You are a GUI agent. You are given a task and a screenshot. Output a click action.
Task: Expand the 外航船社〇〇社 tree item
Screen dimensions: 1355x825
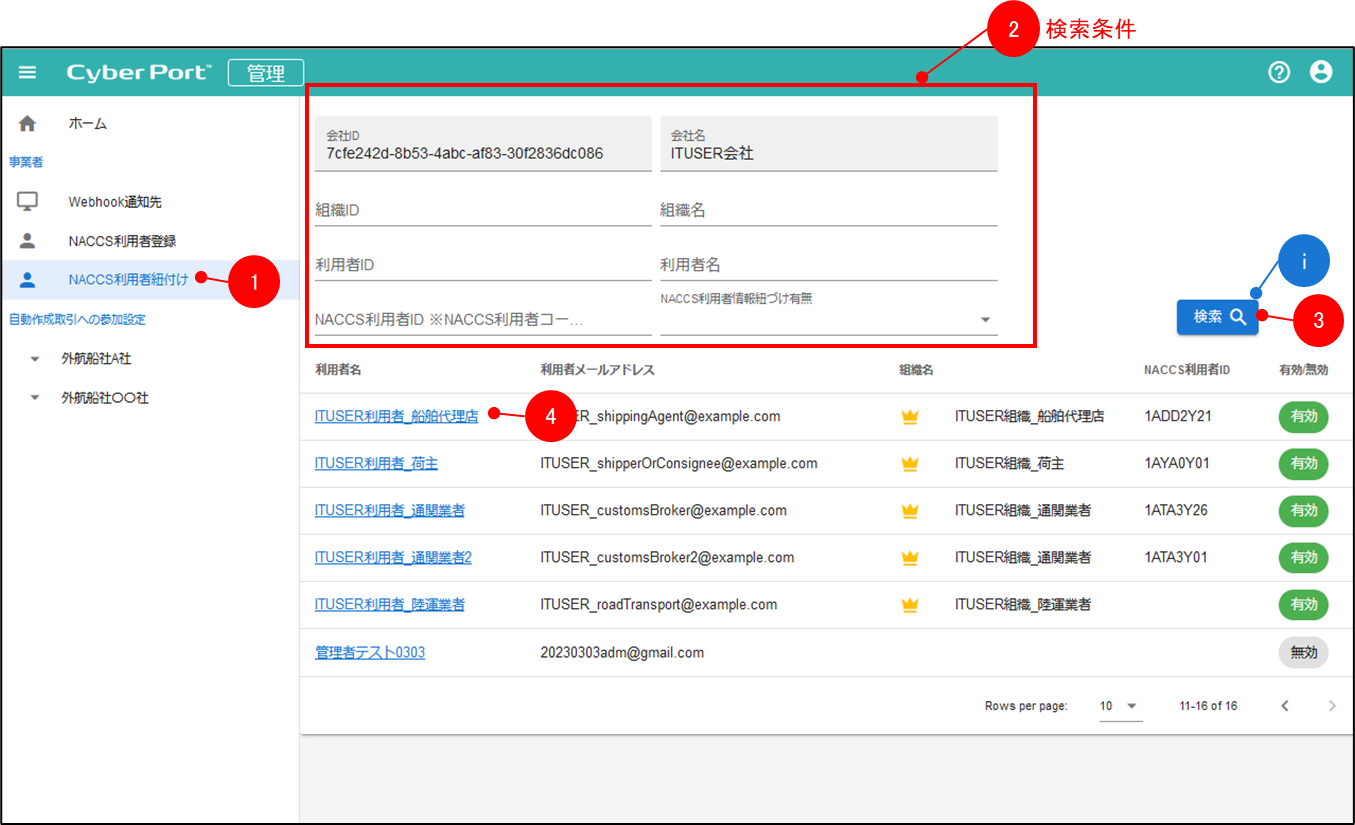click(x=36, y=398)
